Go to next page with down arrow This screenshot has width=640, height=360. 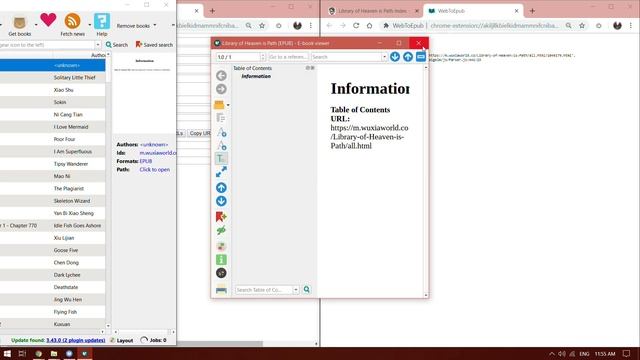pos(221,201)
